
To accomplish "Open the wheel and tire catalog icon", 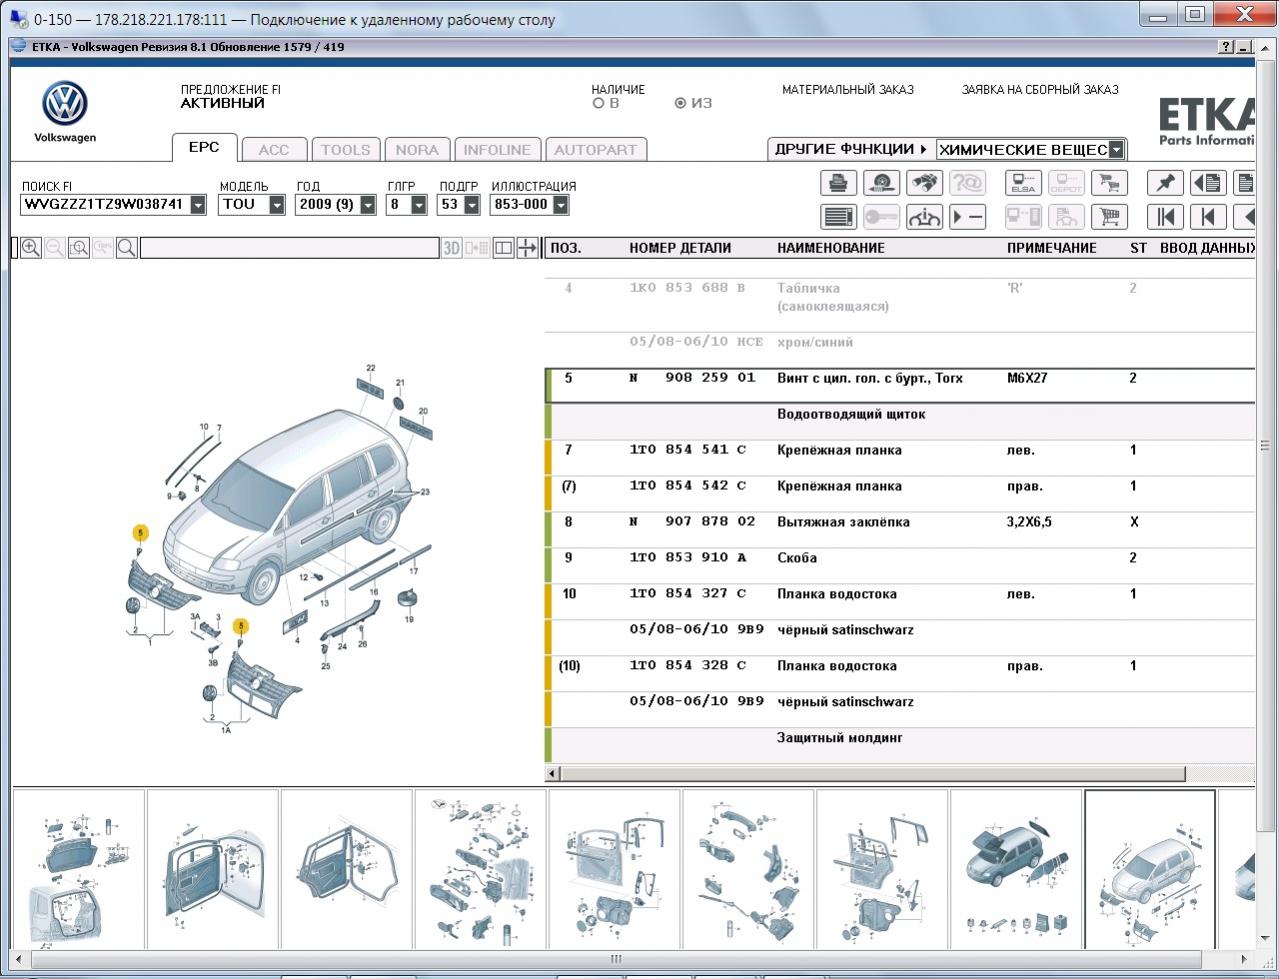I will click(x=881, y=183).
